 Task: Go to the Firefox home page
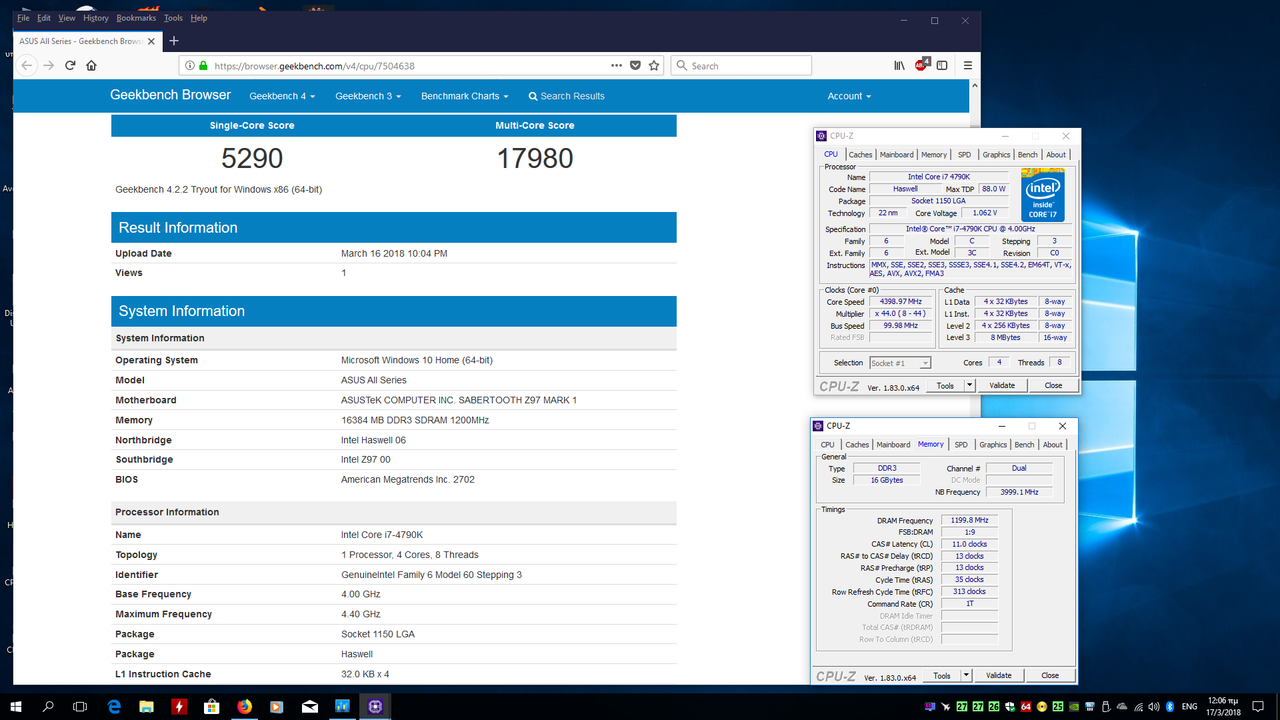coord(91,65)
